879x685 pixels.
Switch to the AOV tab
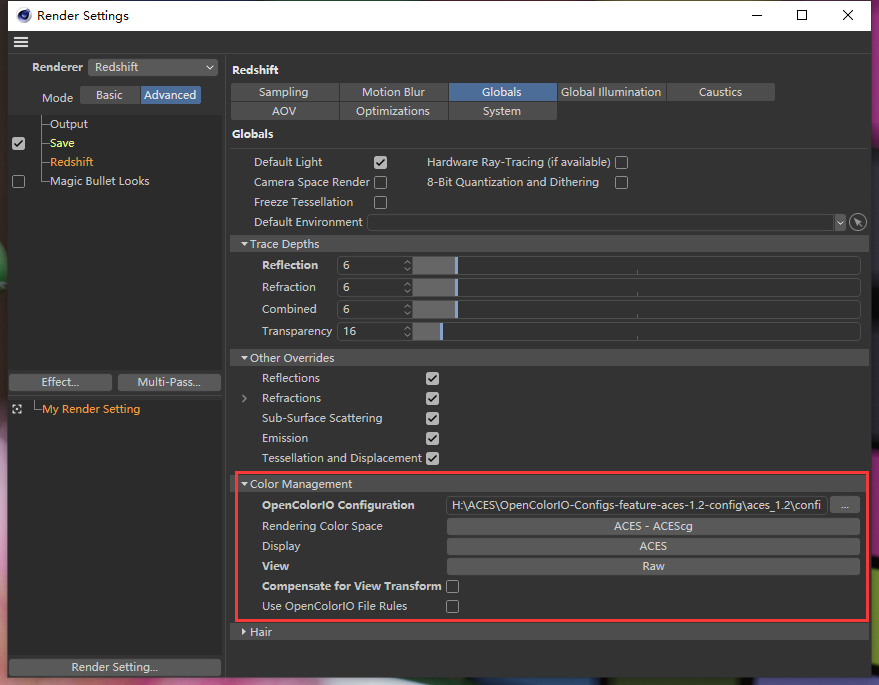point(284,111)
